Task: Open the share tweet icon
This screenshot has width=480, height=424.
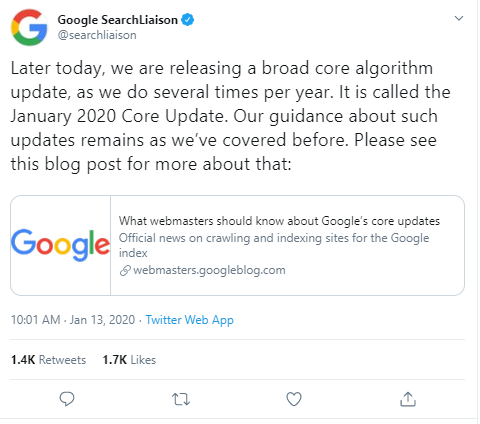Action: point(408,399)
